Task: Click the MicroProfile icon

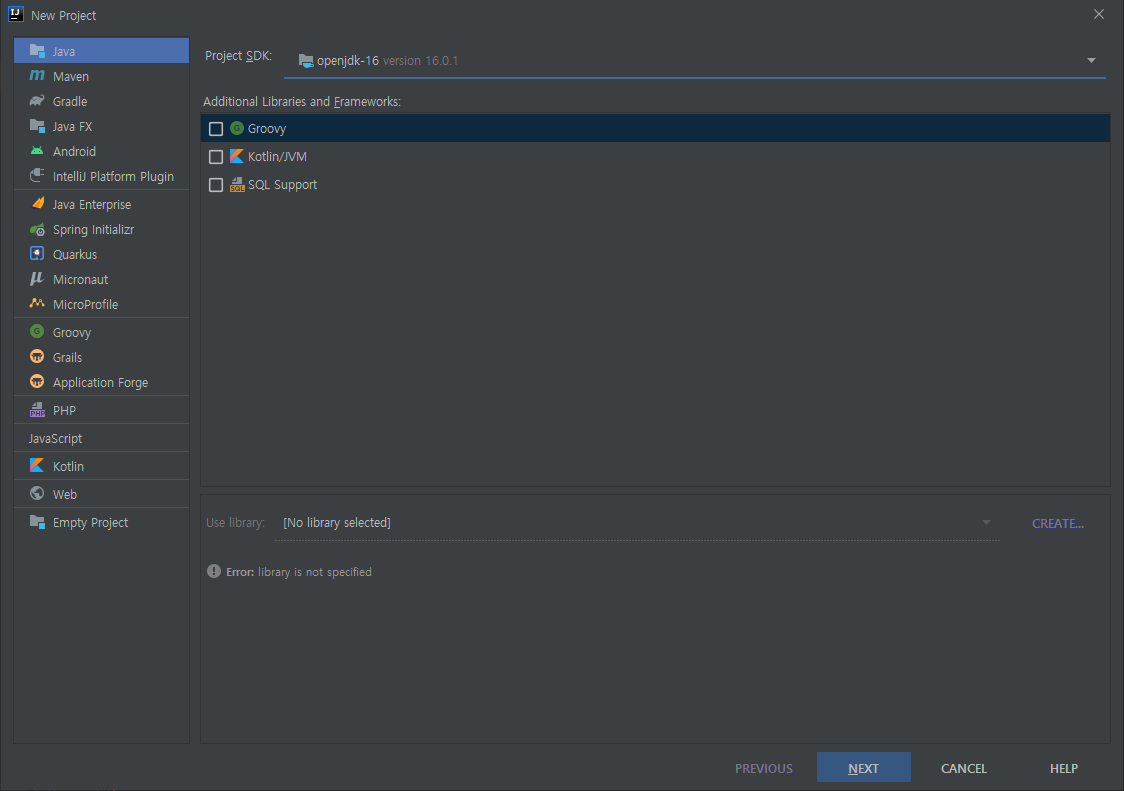Action: click(x=37, y=303)
